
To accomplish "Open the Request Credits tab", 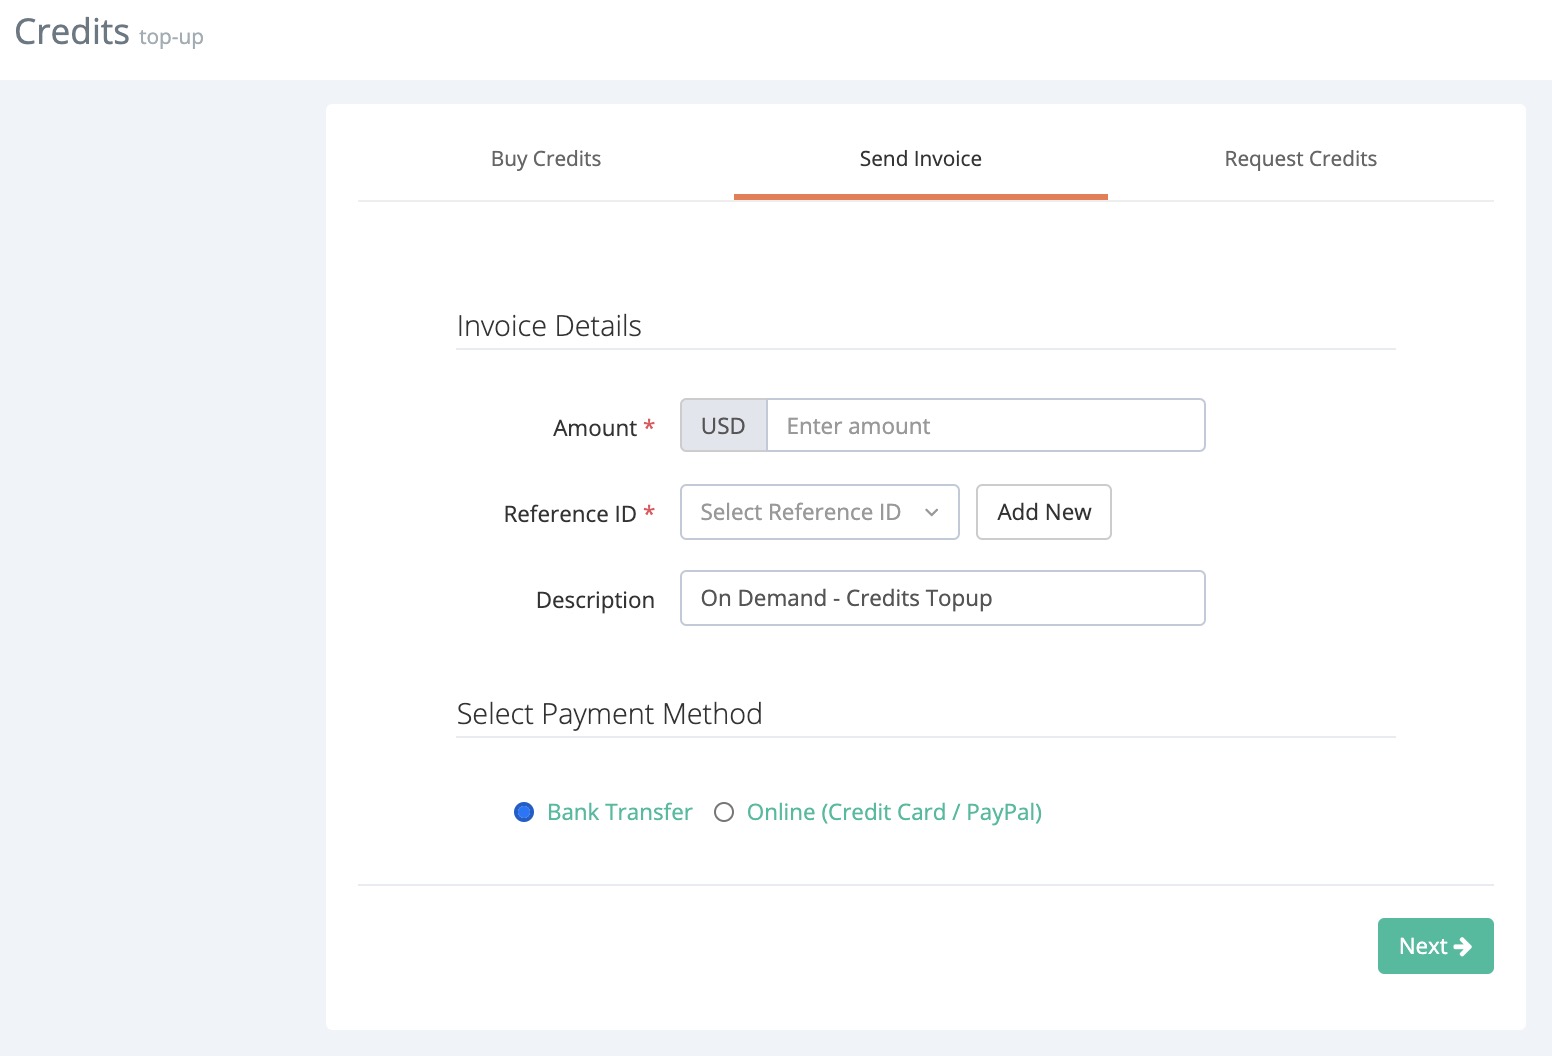I will point(1300,159).
